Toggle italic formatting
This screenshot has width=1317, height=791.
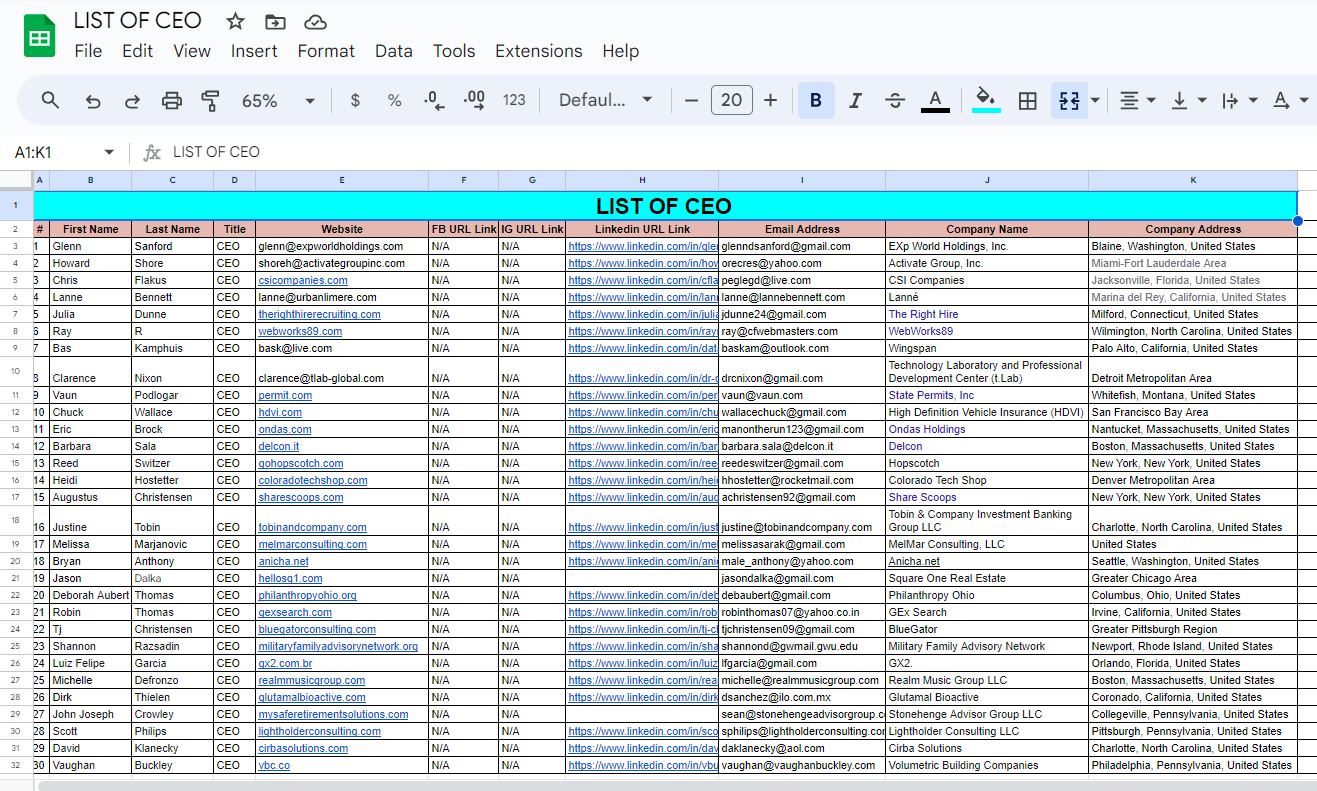[x=855, y=100]
